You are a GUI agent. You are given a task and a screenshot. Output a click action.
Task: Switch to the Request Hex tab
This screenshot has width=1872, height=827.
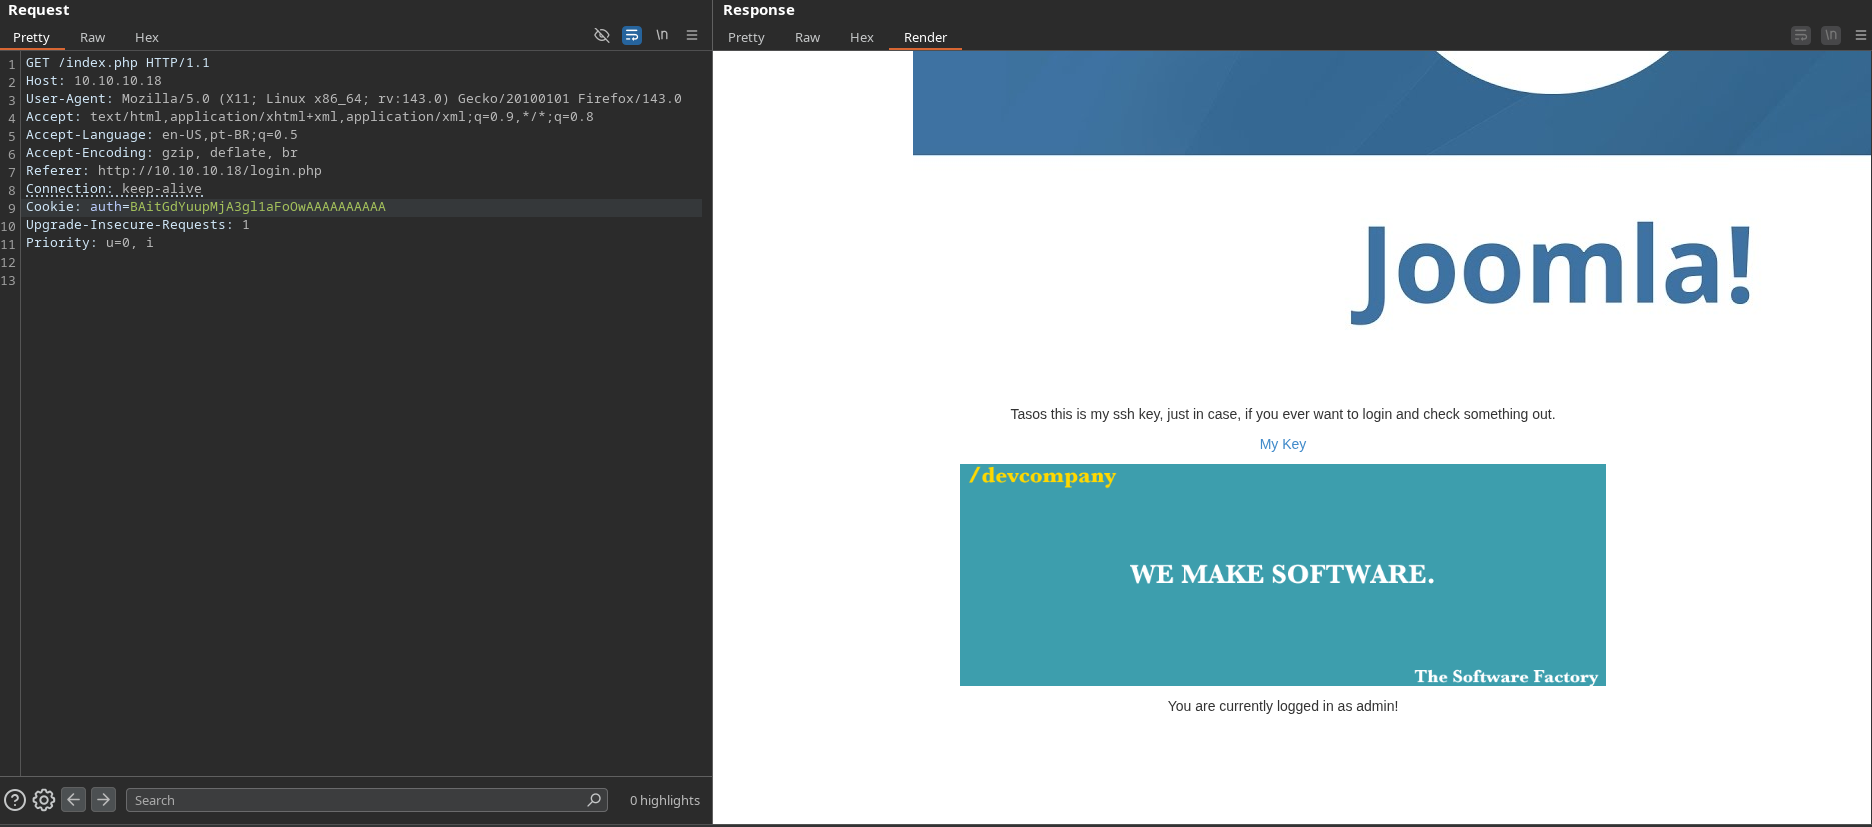click(x=147, y=37)
